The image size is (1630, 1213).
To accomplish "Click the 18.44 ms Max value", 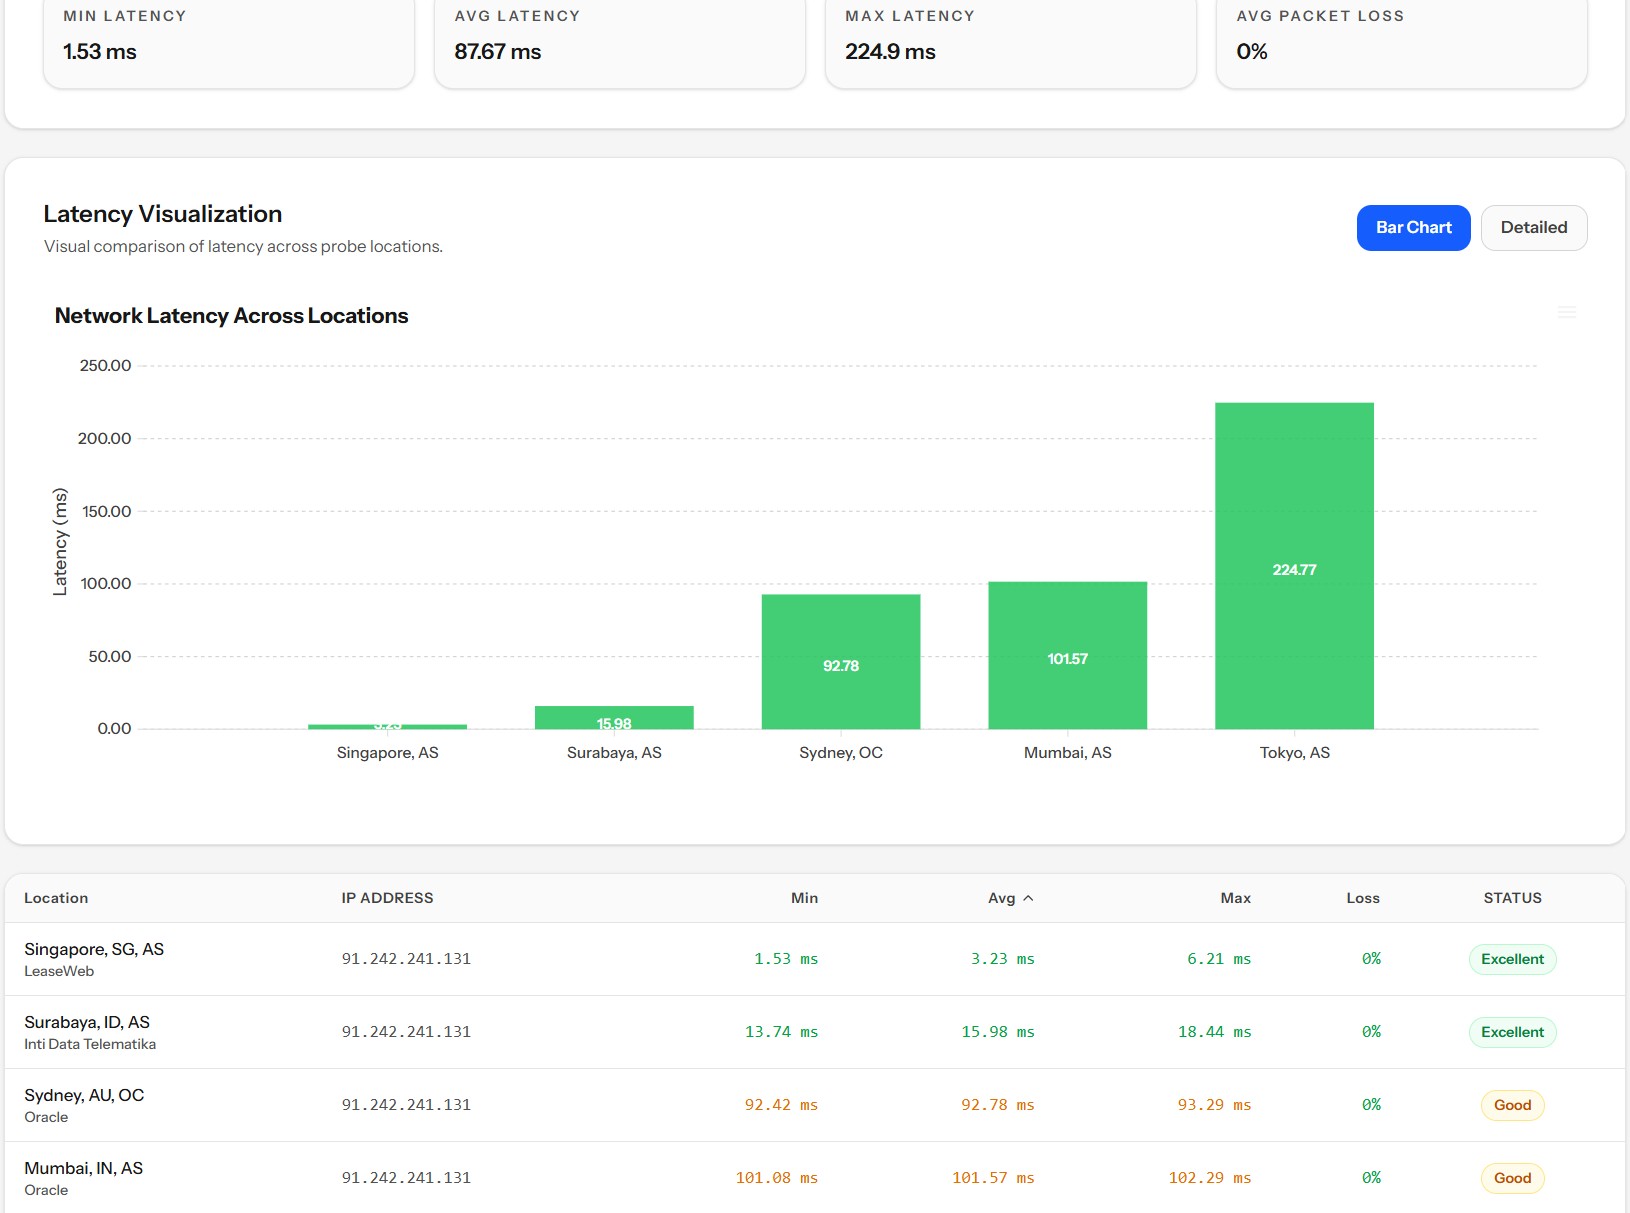I will [x=1214, y=1032].
